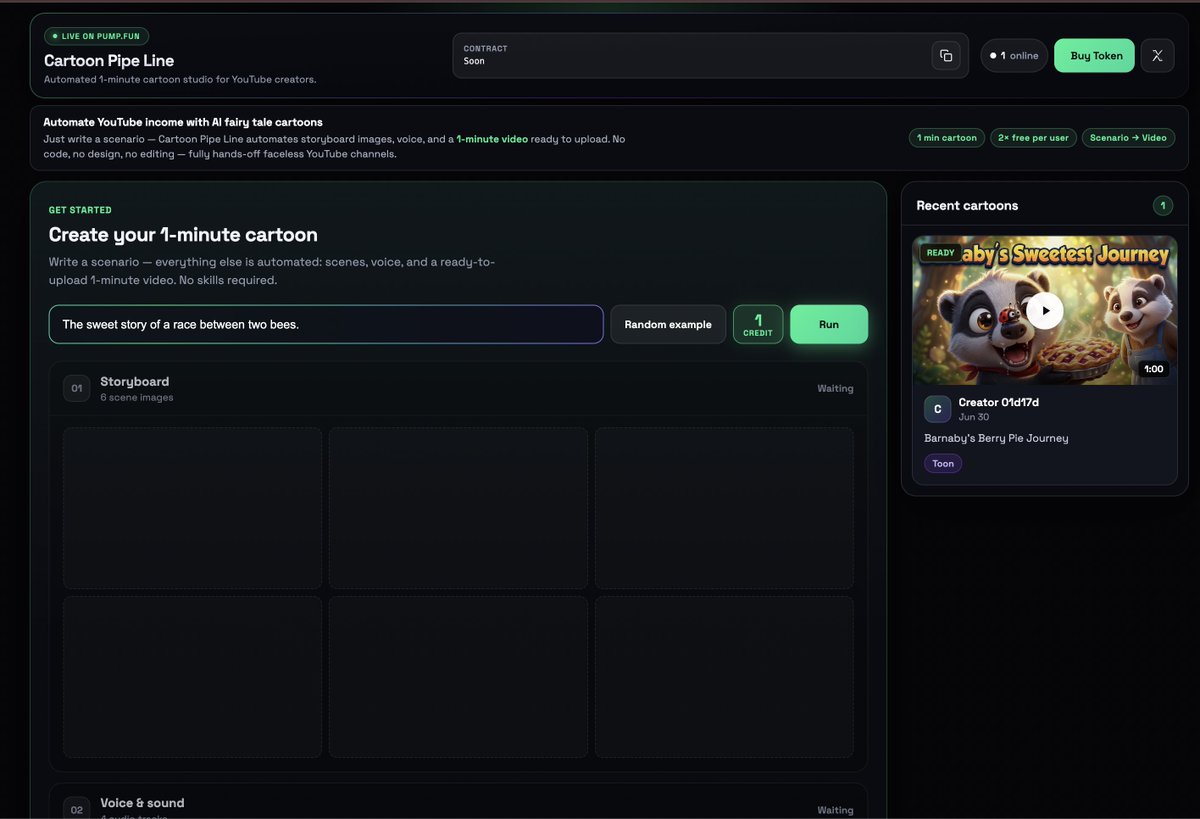Click the Random example button
Image resolution: width=1200 pixels, height=819 pixels.
click(668, 324)
